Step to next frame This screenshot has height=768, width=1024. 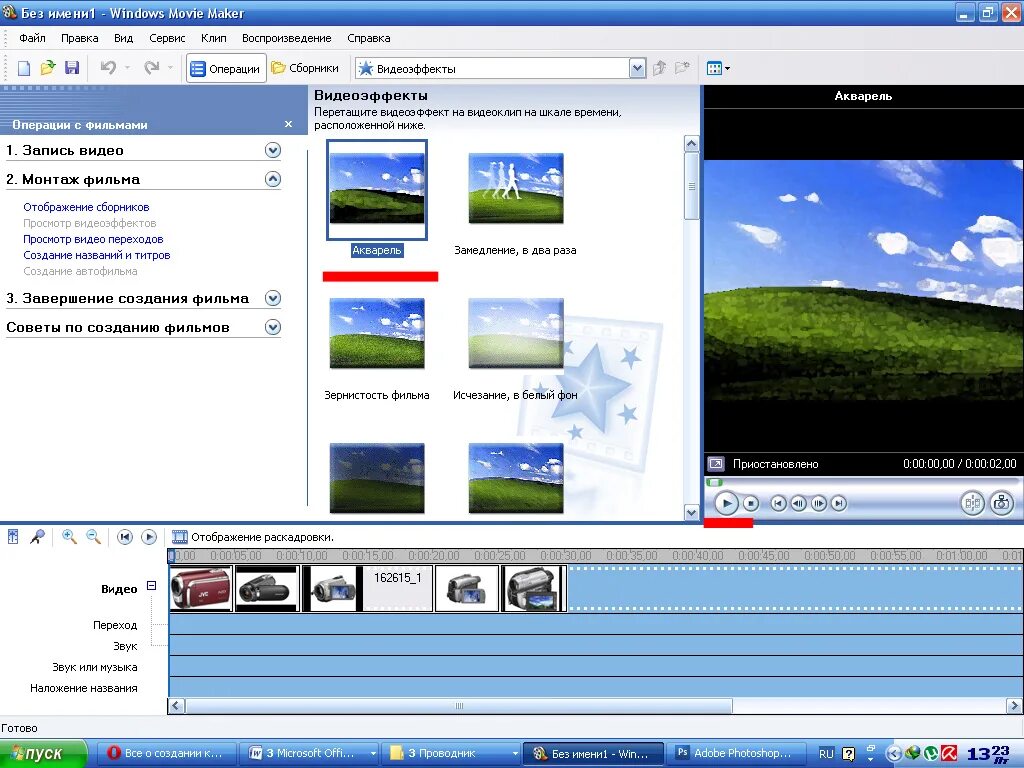pyautogui.click(x=818, y=504)
